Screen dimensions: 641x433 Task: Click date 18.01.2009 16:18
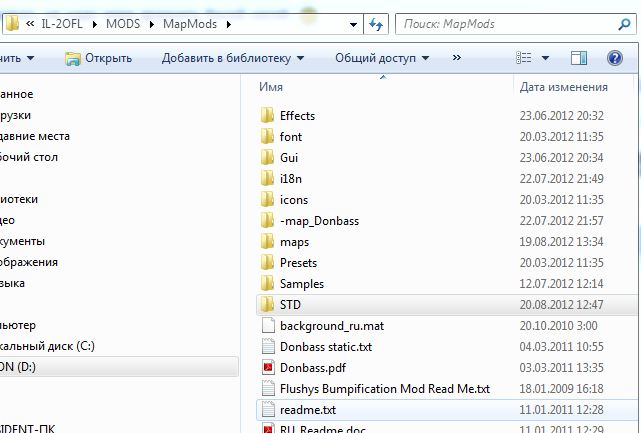pos(561,388)
